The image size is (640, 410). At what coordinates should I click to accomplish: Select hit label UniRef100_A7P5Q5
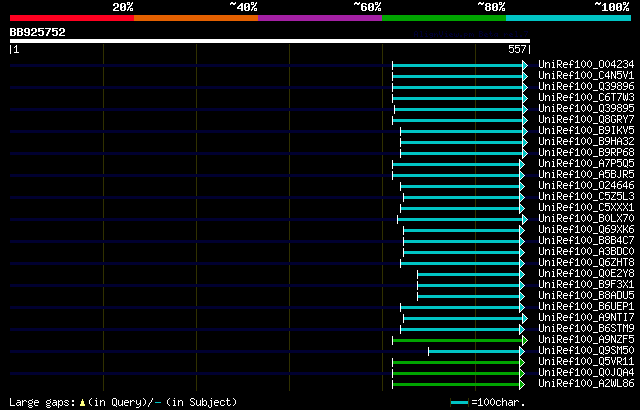[586, 164]
